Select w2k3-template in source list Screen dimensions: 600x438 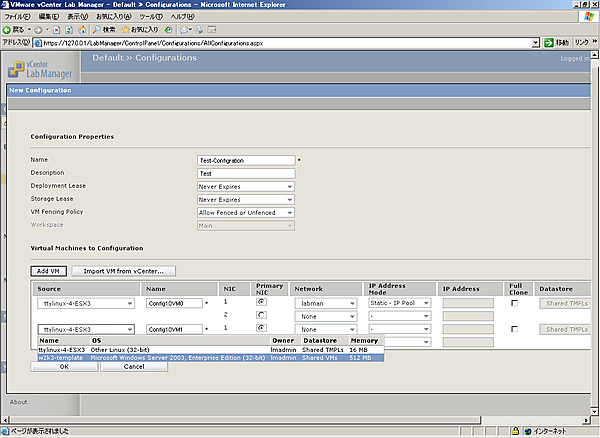(x=59, y=355)
